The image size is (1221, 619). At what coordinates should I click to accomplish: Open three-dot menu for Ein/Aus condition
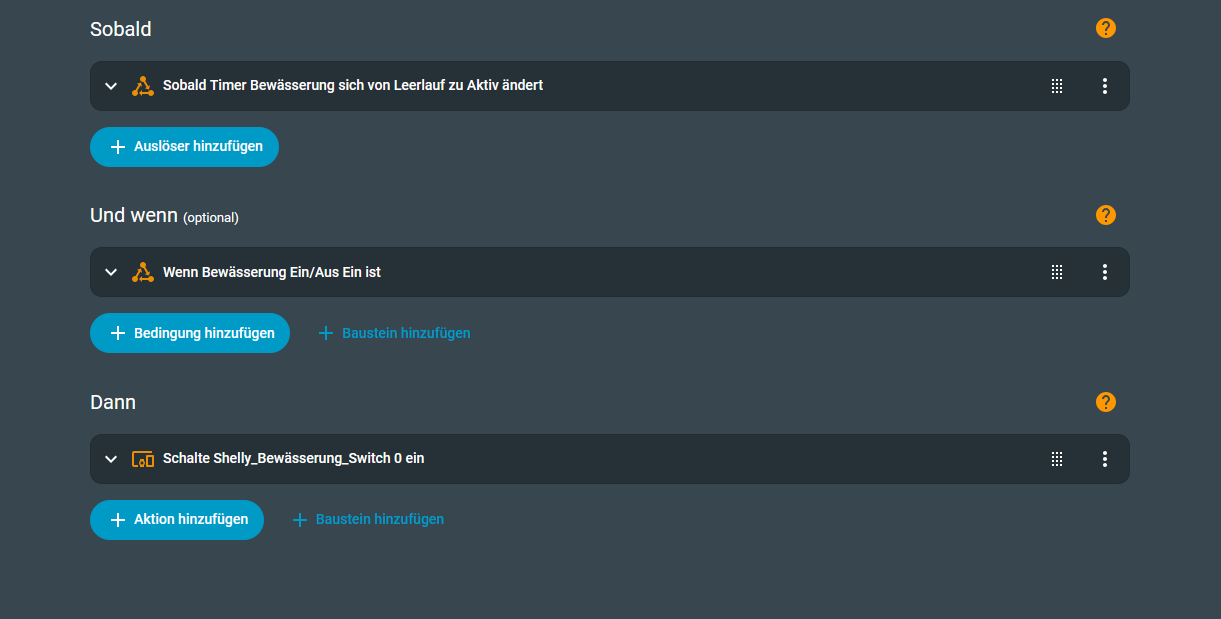(x=1105, y=272)
